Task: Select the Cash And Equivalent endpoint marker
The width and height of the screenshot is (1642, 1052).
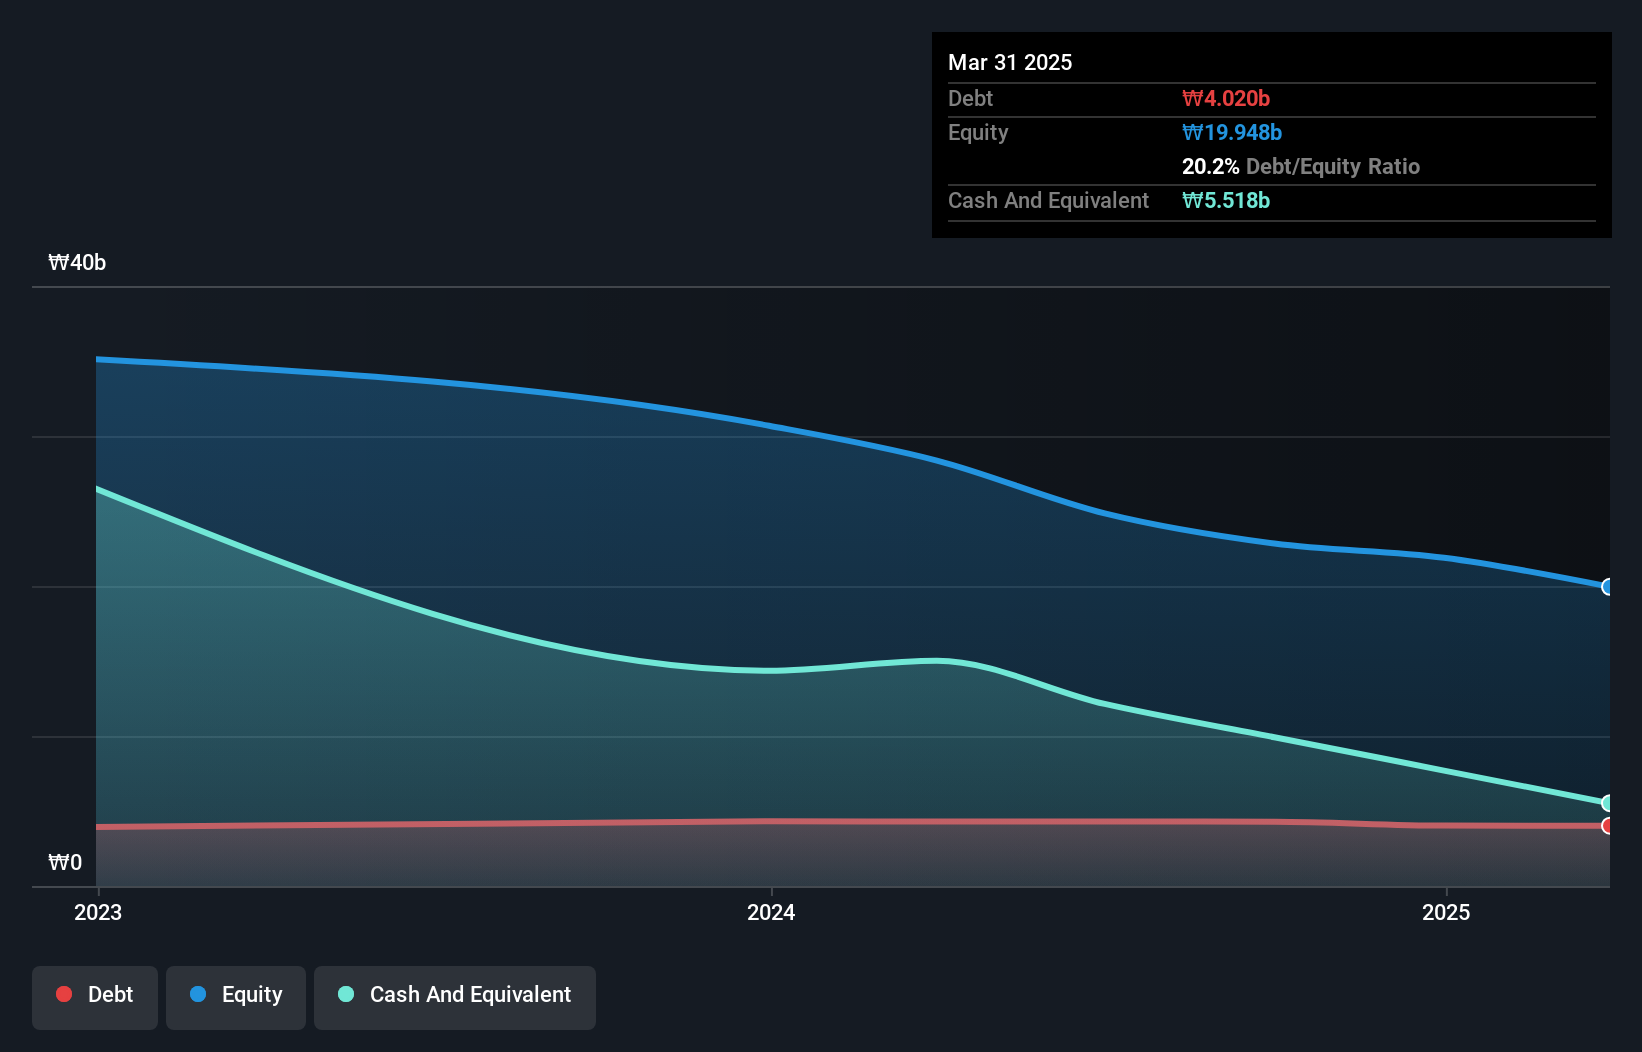Action: coord(1608,803)
